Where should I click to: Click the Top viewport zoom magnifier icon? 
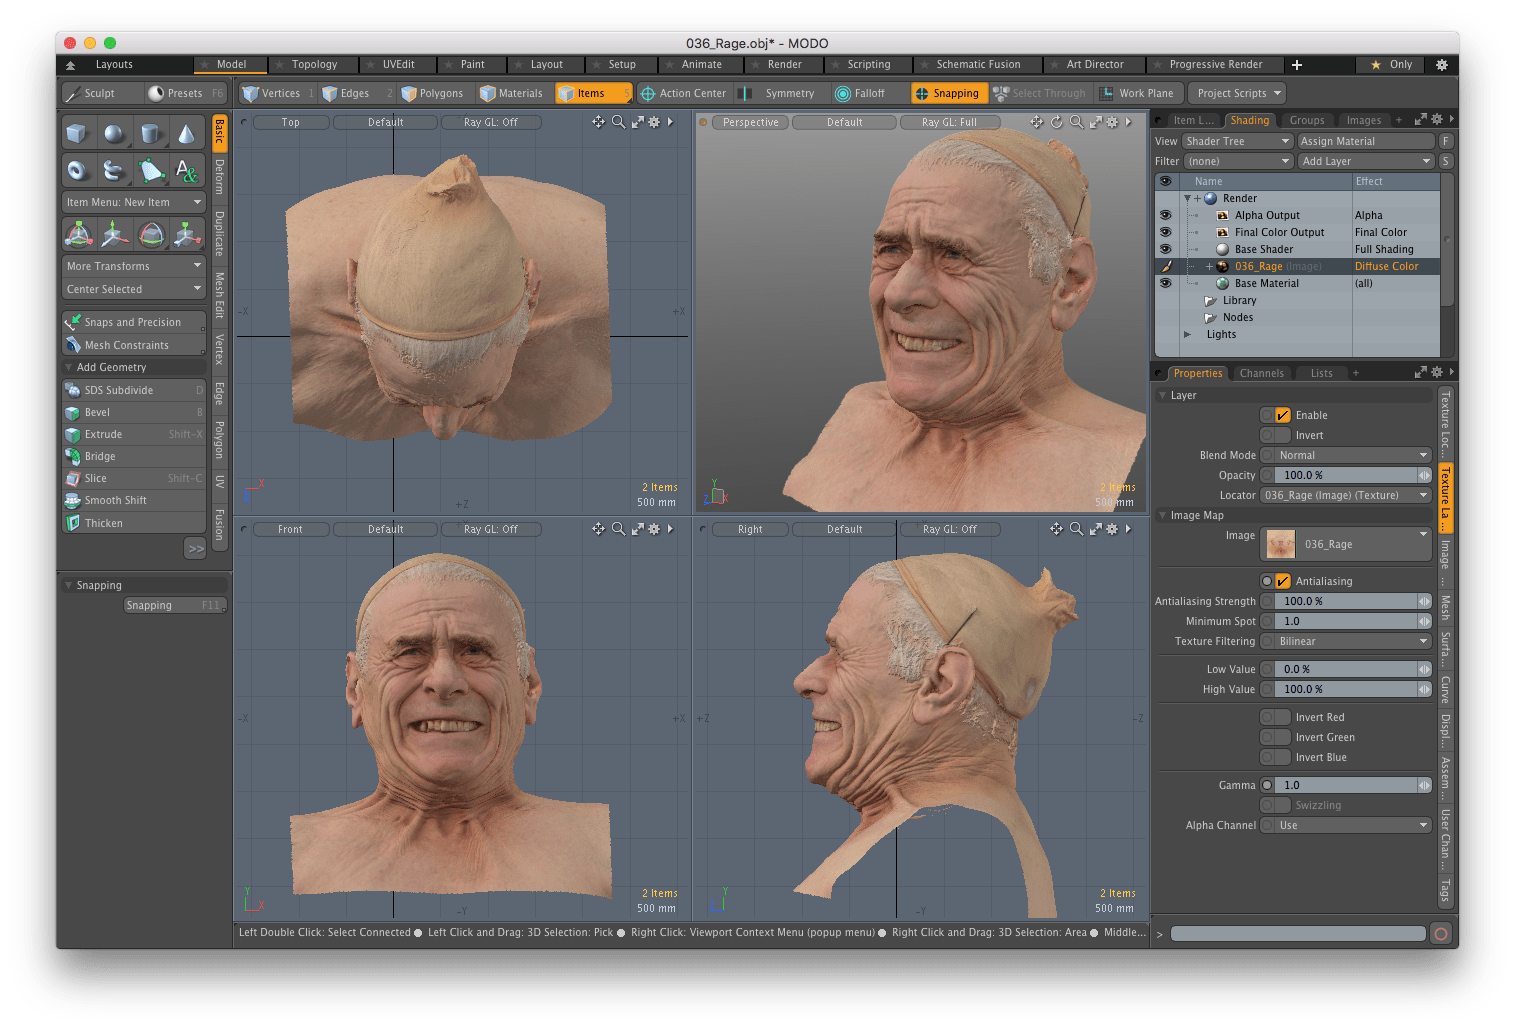point(618,122)
